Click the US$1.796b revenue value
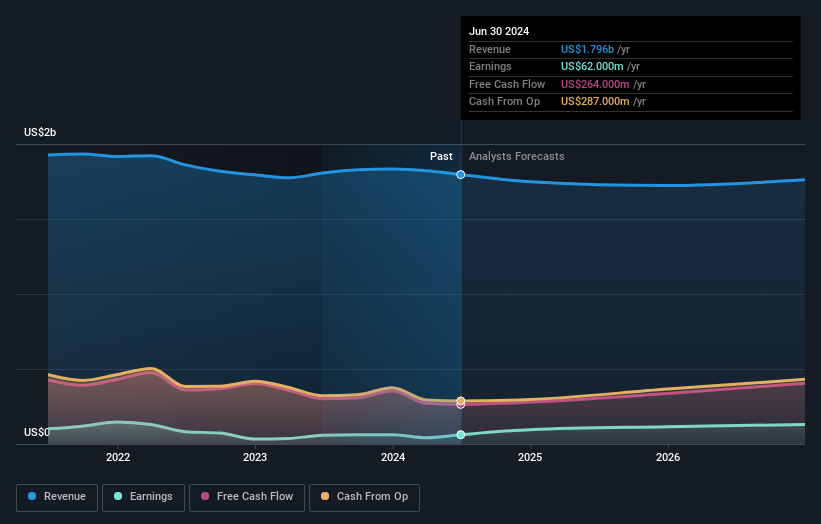 click(x=587, y=49)
